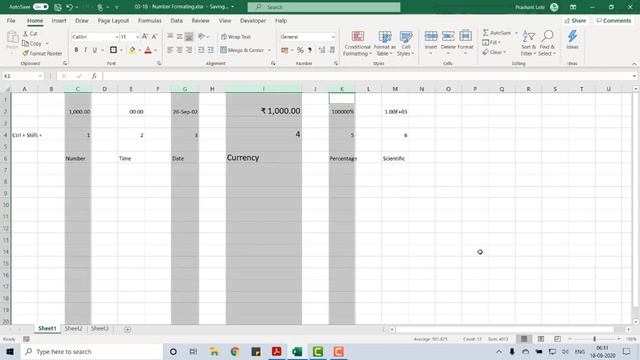The image size is (640, 360).
Task: Switch to the Page Layout tab
Action: coord(113,20)
